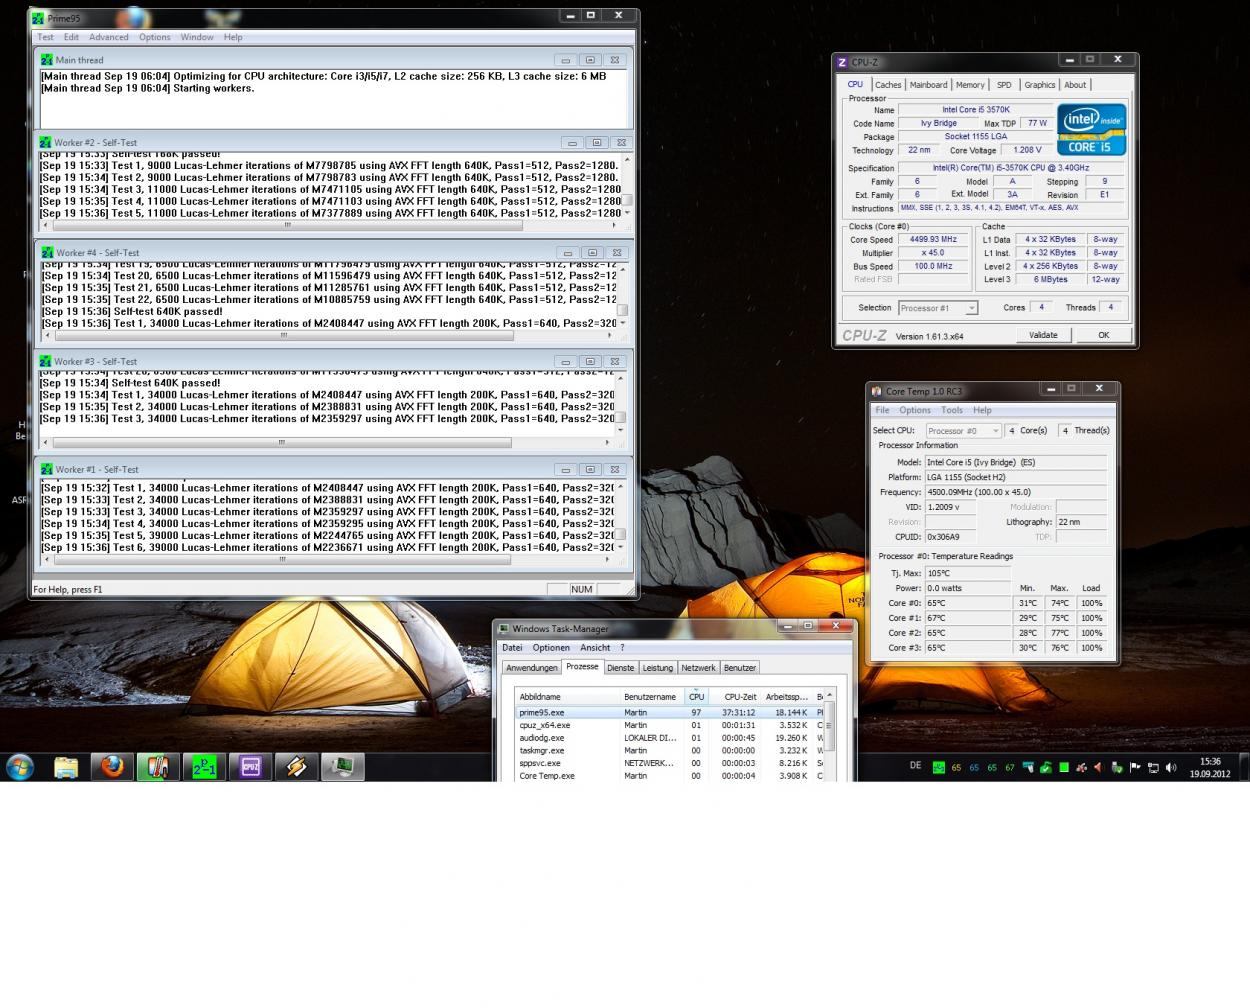Click the Intel Core i5 logo in CPU-Z
Image resolution: width=1250 pixels, height=1008 pixels.
1092,129
